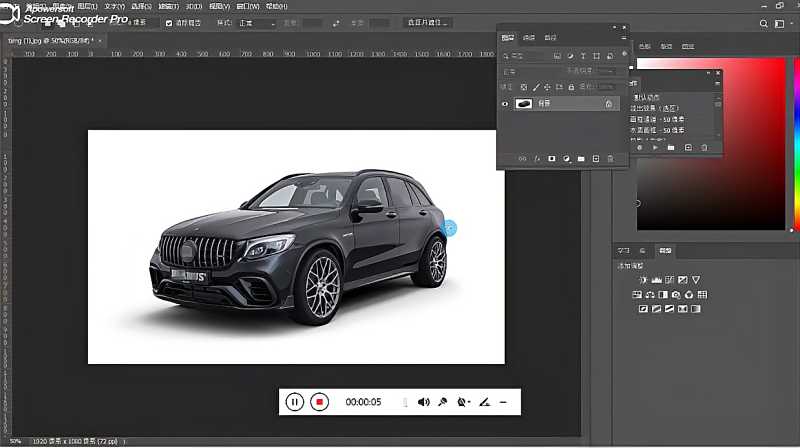Select the timg (1).jpg document tab
Screen dimensions: 800x448
pos(51,40)
